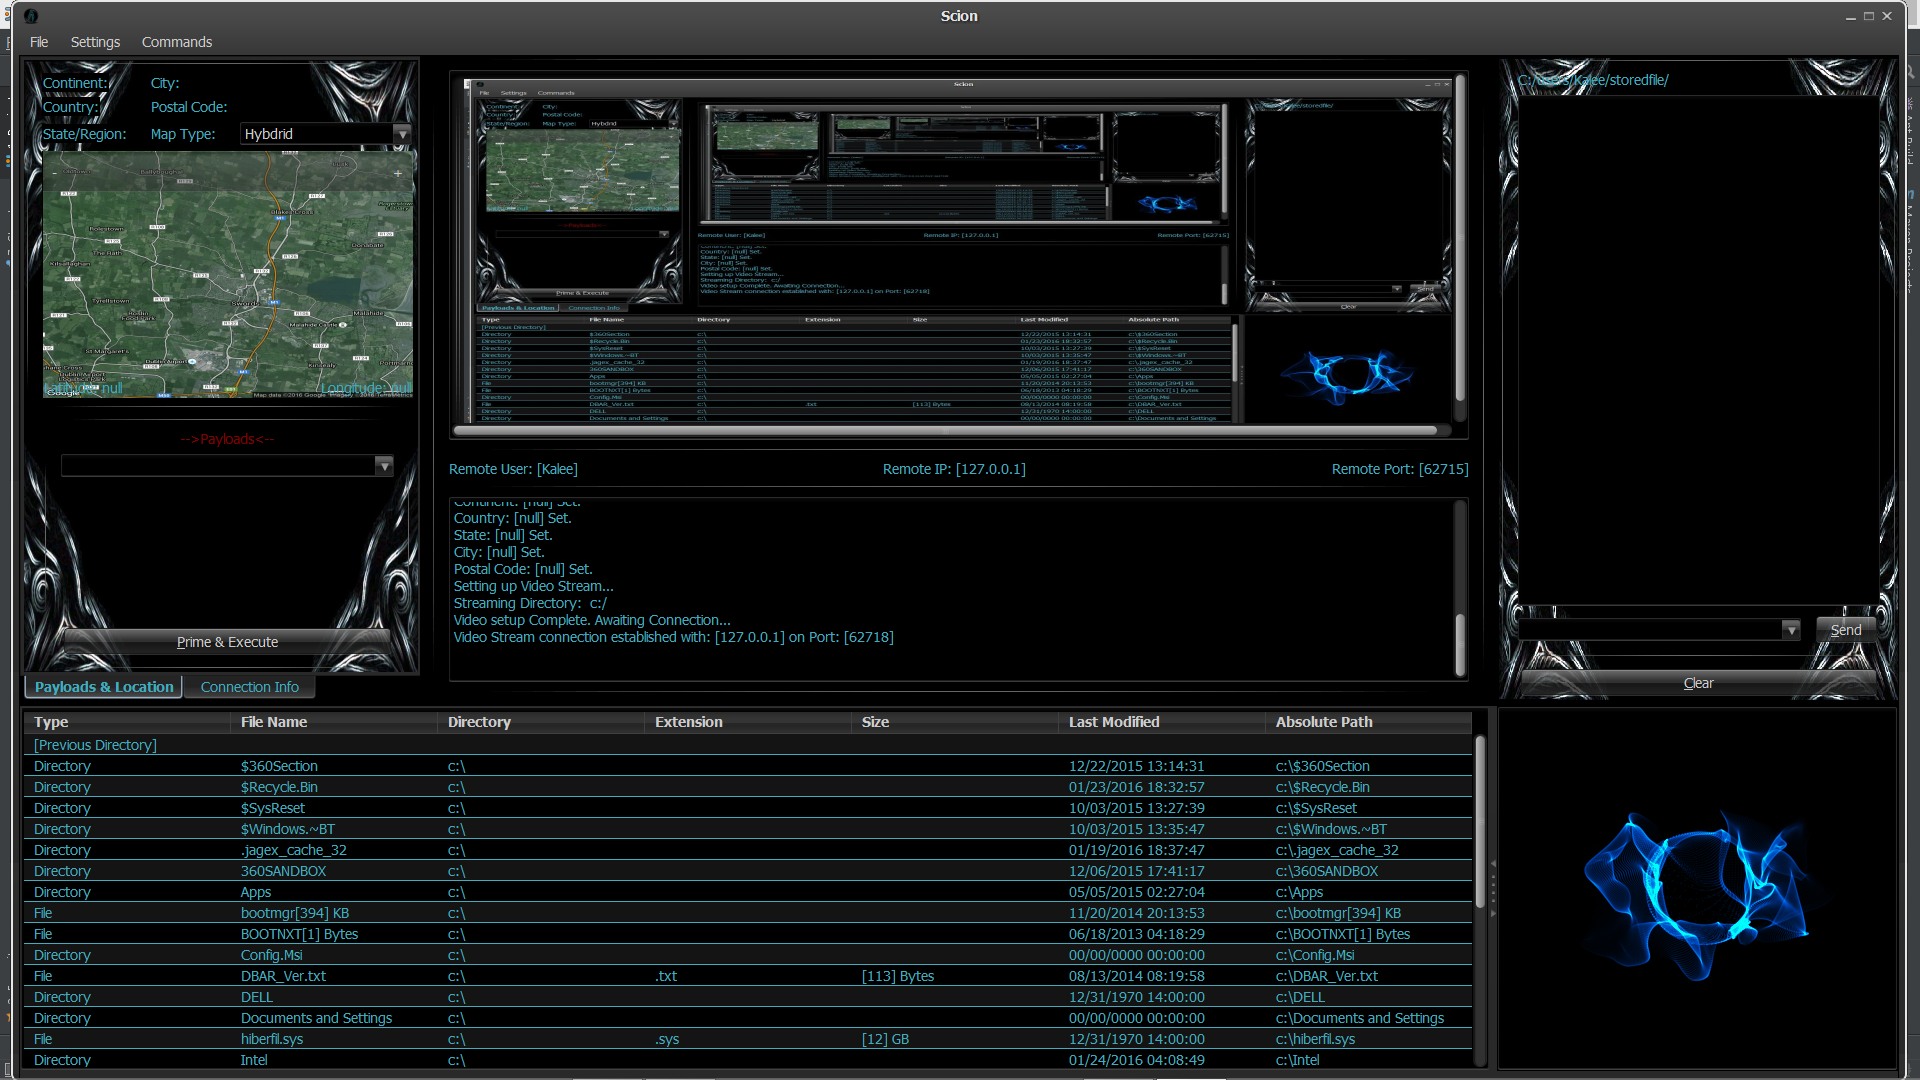
Task: Sort the file table by Last Modified
Action: tap(1113, 722)
